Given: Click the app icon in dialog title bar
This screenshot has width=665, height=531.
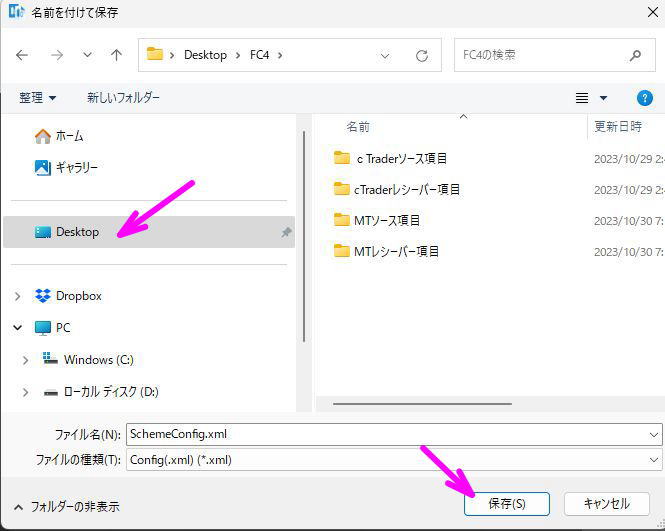Looking at the screenshot, I should click(x=16, y=11).
